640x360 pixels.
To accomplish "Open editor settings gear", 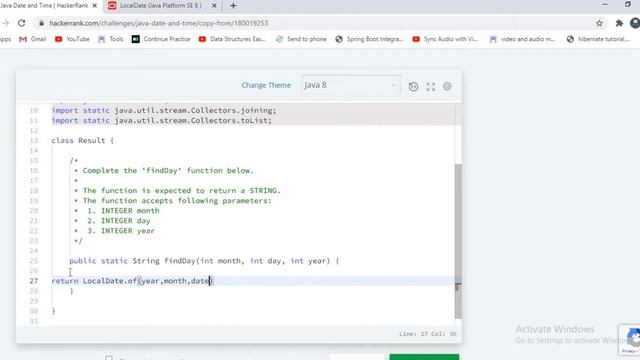I will tap(447, 86).
